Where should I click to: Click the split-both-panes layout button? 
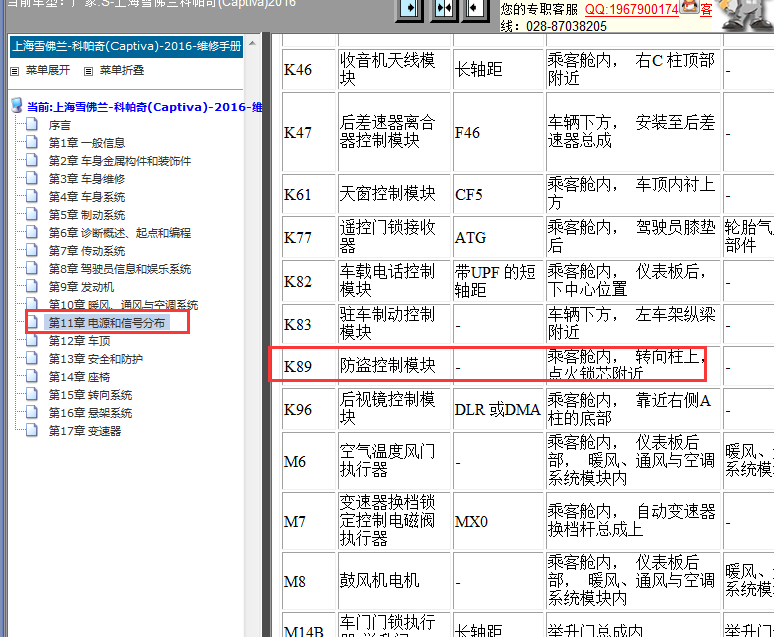(x=443, y=9)
